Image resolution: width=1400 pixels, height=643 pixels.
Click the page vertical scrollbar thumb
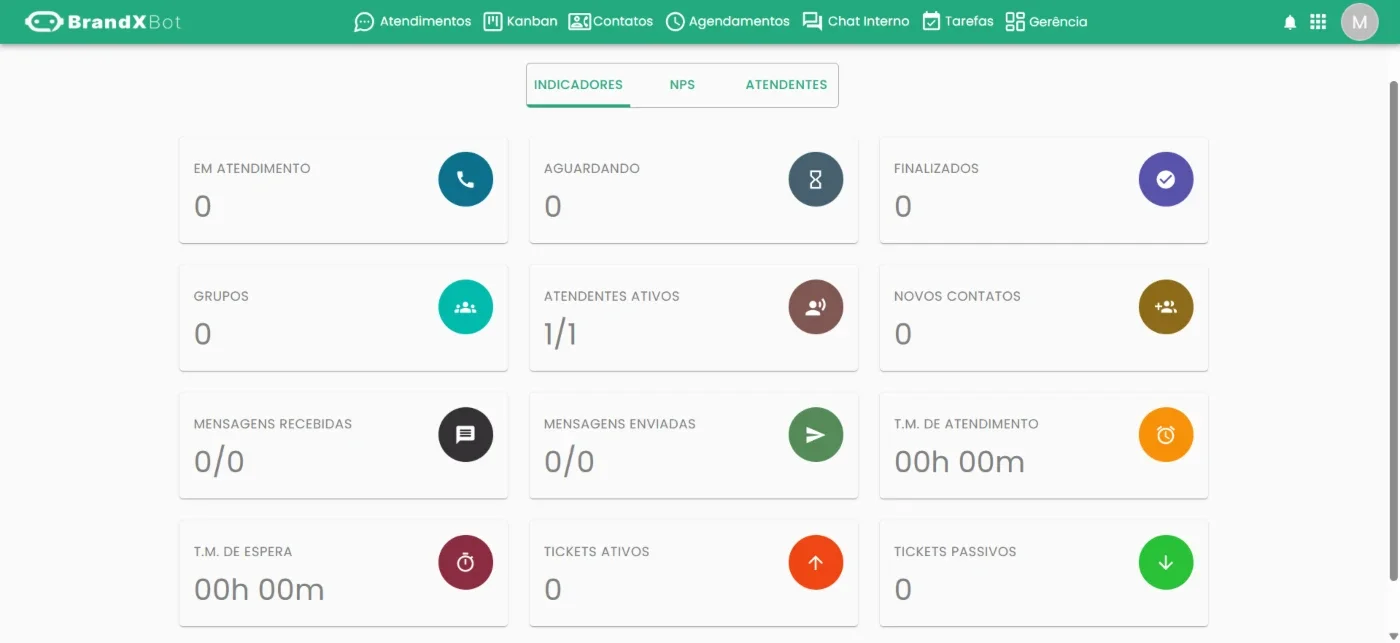(1394, 330)
